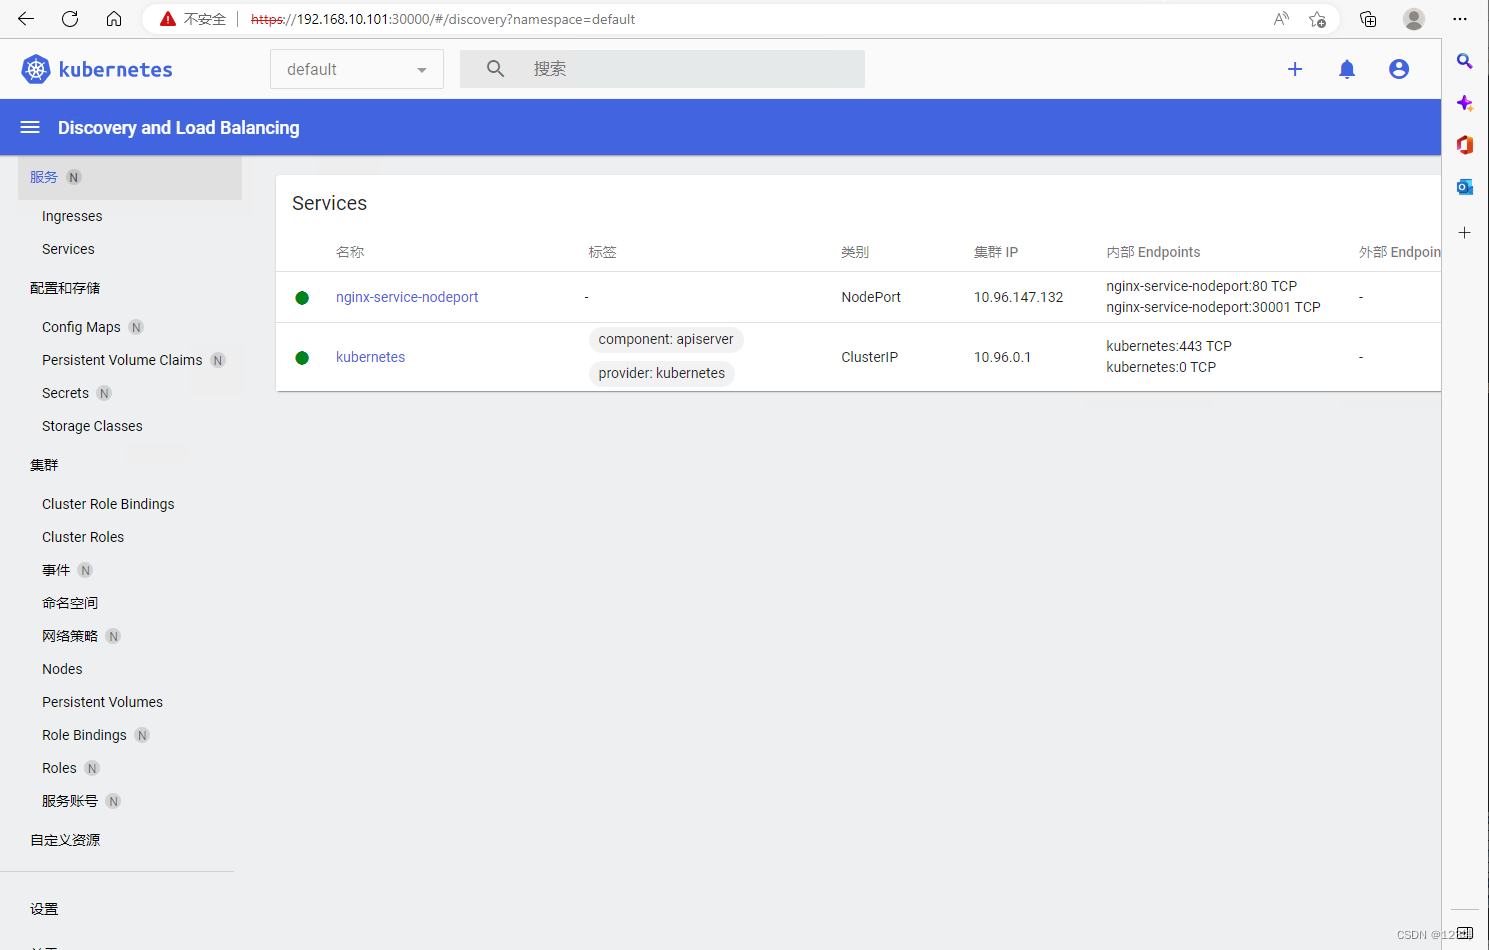Open Edge sidebar search icon
1489x950 pixels.
click(1465, 62)
